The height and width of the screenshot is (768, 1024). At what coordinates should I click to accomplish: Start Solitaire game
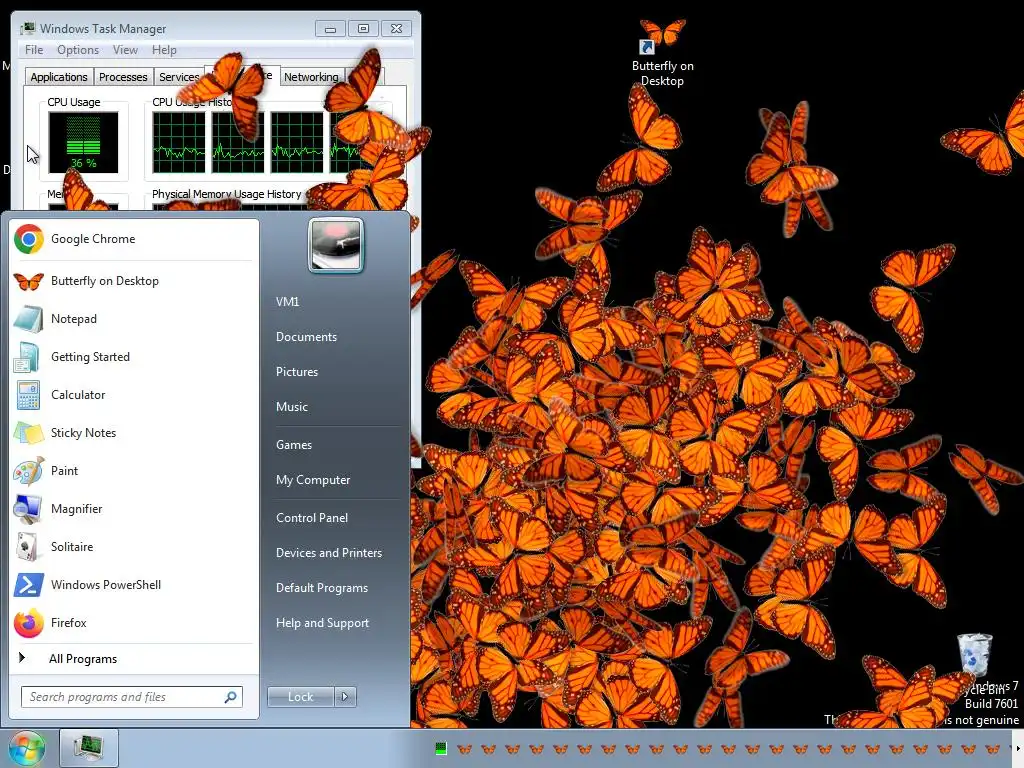coord(133,547)
